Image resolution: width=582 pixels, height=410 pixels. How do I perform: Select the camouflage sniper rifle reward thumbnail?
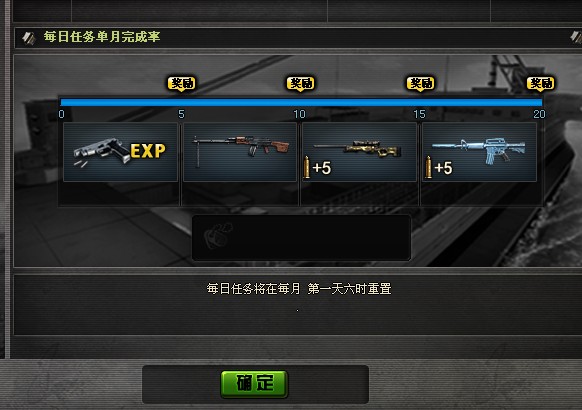click(x=360, y=152)
